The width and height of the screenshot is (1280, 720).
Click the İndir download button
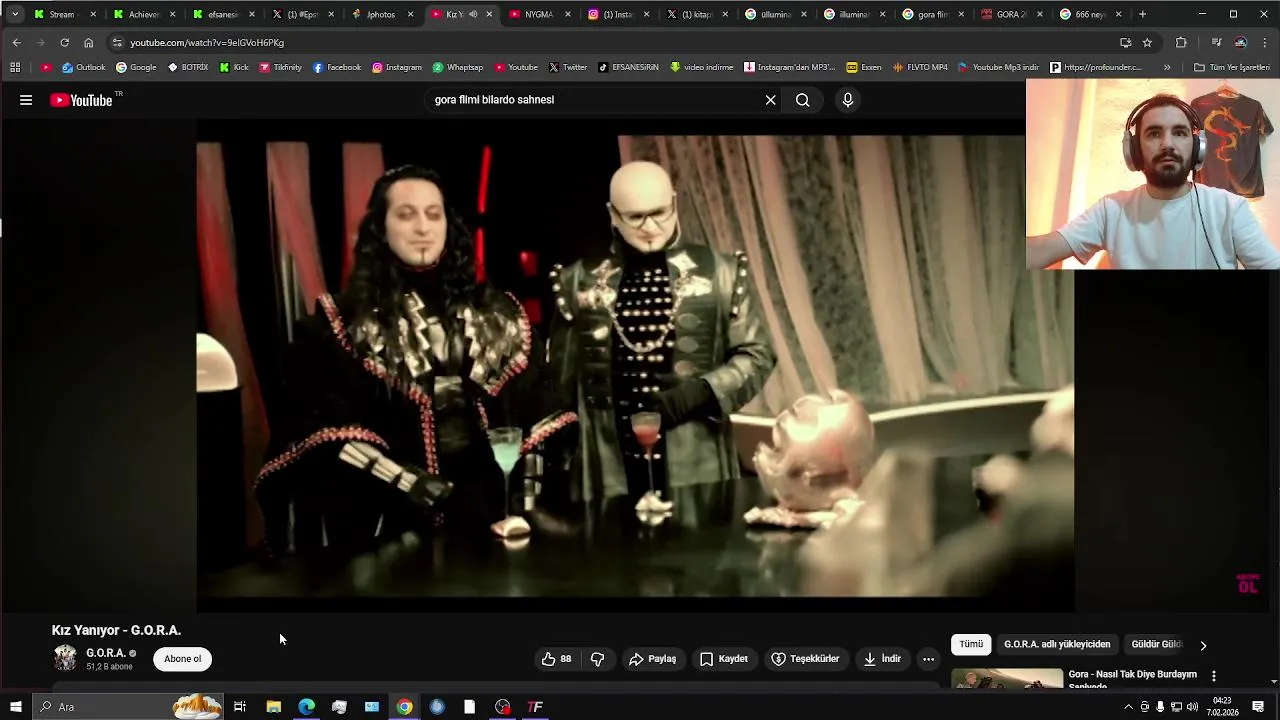click(882, 659)
